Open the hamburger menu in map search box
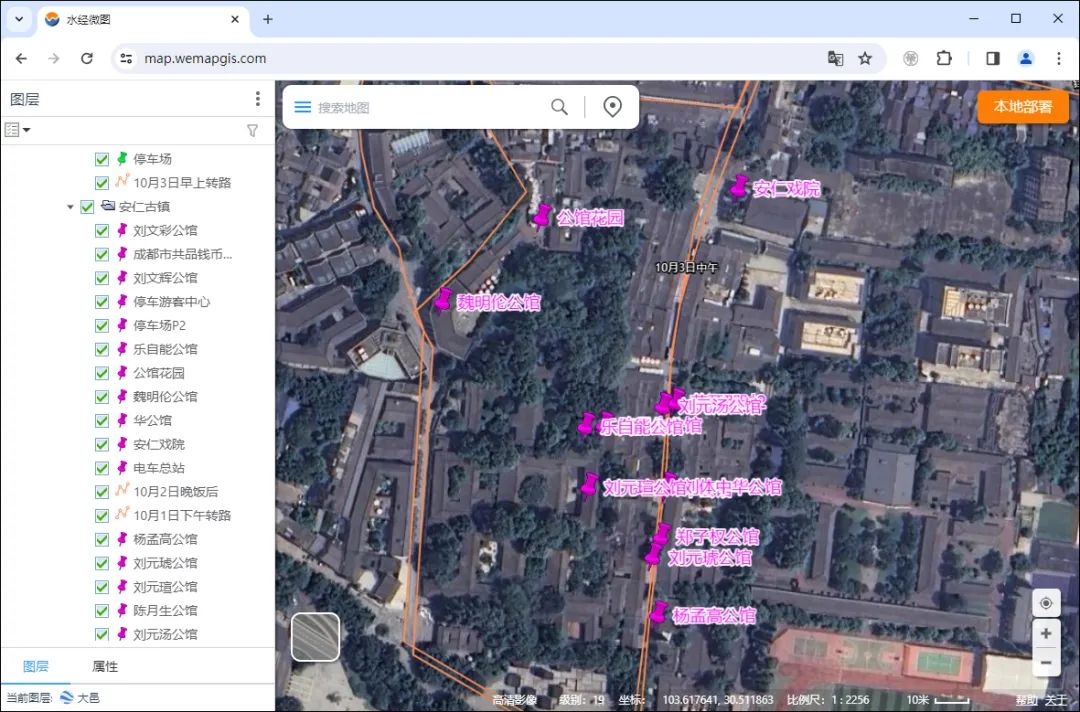 (302, 107)
